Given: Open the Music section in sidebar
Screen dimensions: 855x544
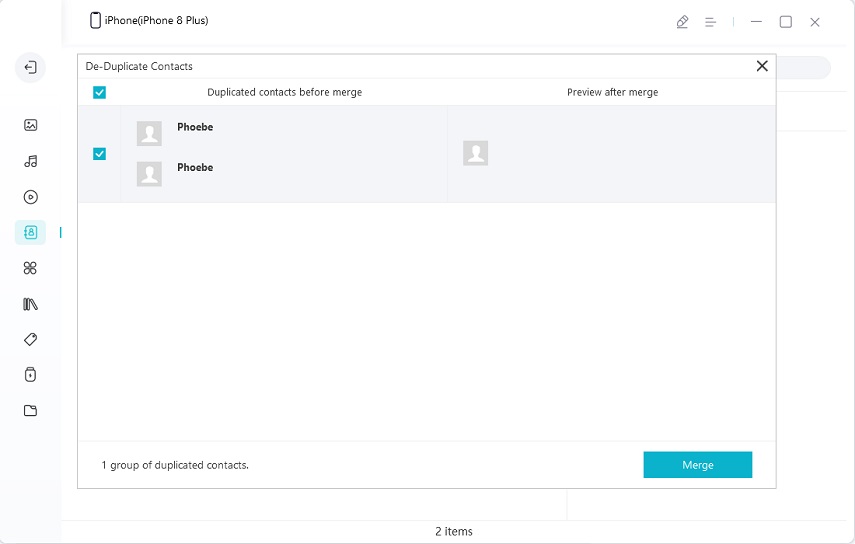Looking at the screenshot, I should point(30,161).
